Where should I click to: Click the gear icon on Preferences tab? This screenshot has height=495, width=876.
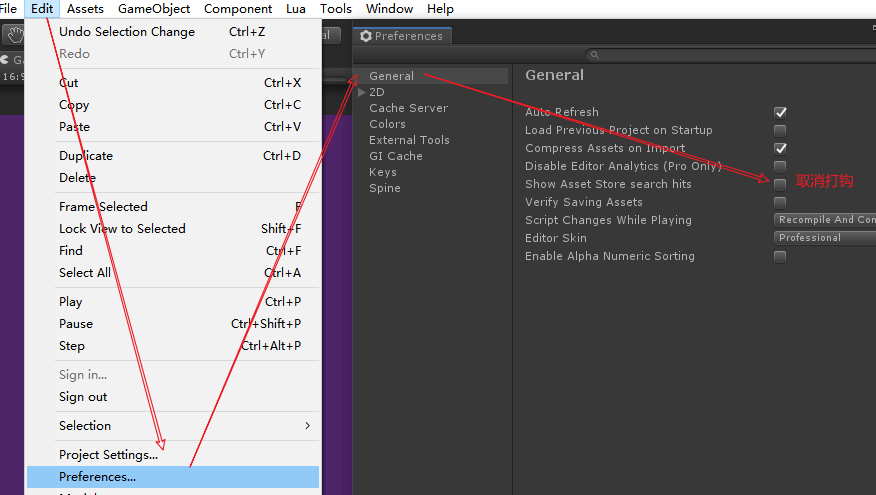tap(366, 36)
